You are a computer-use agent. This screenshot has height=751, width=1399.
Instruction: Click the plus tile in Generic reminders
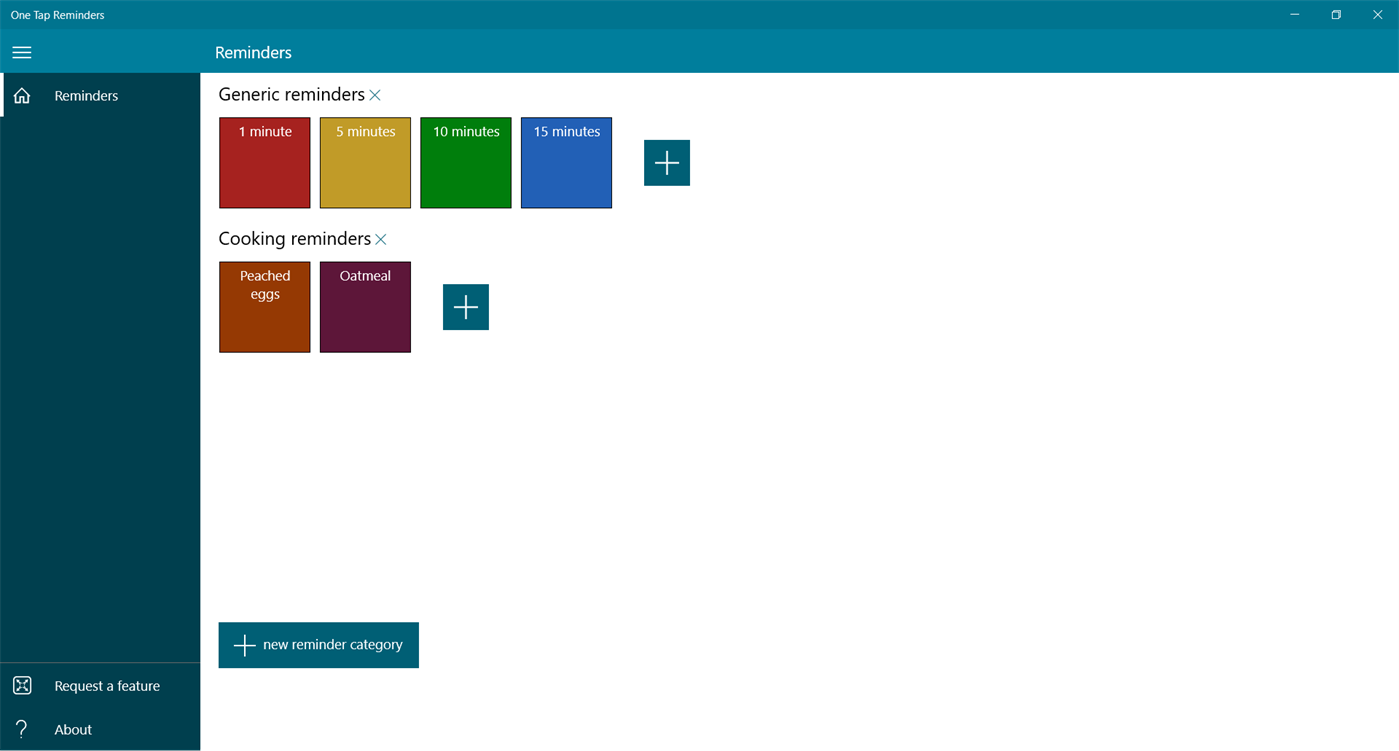[x=666, y=162]
